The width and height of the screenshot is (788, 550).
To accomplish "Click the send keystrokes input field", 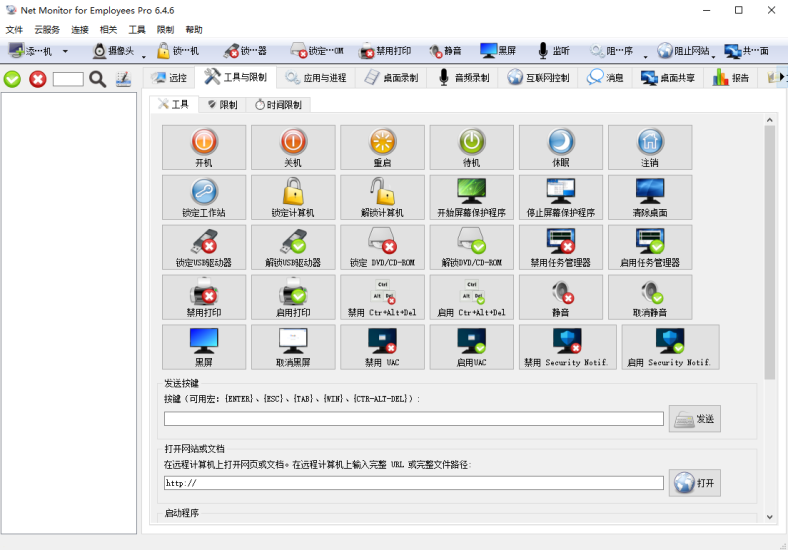I will [414, 419].
